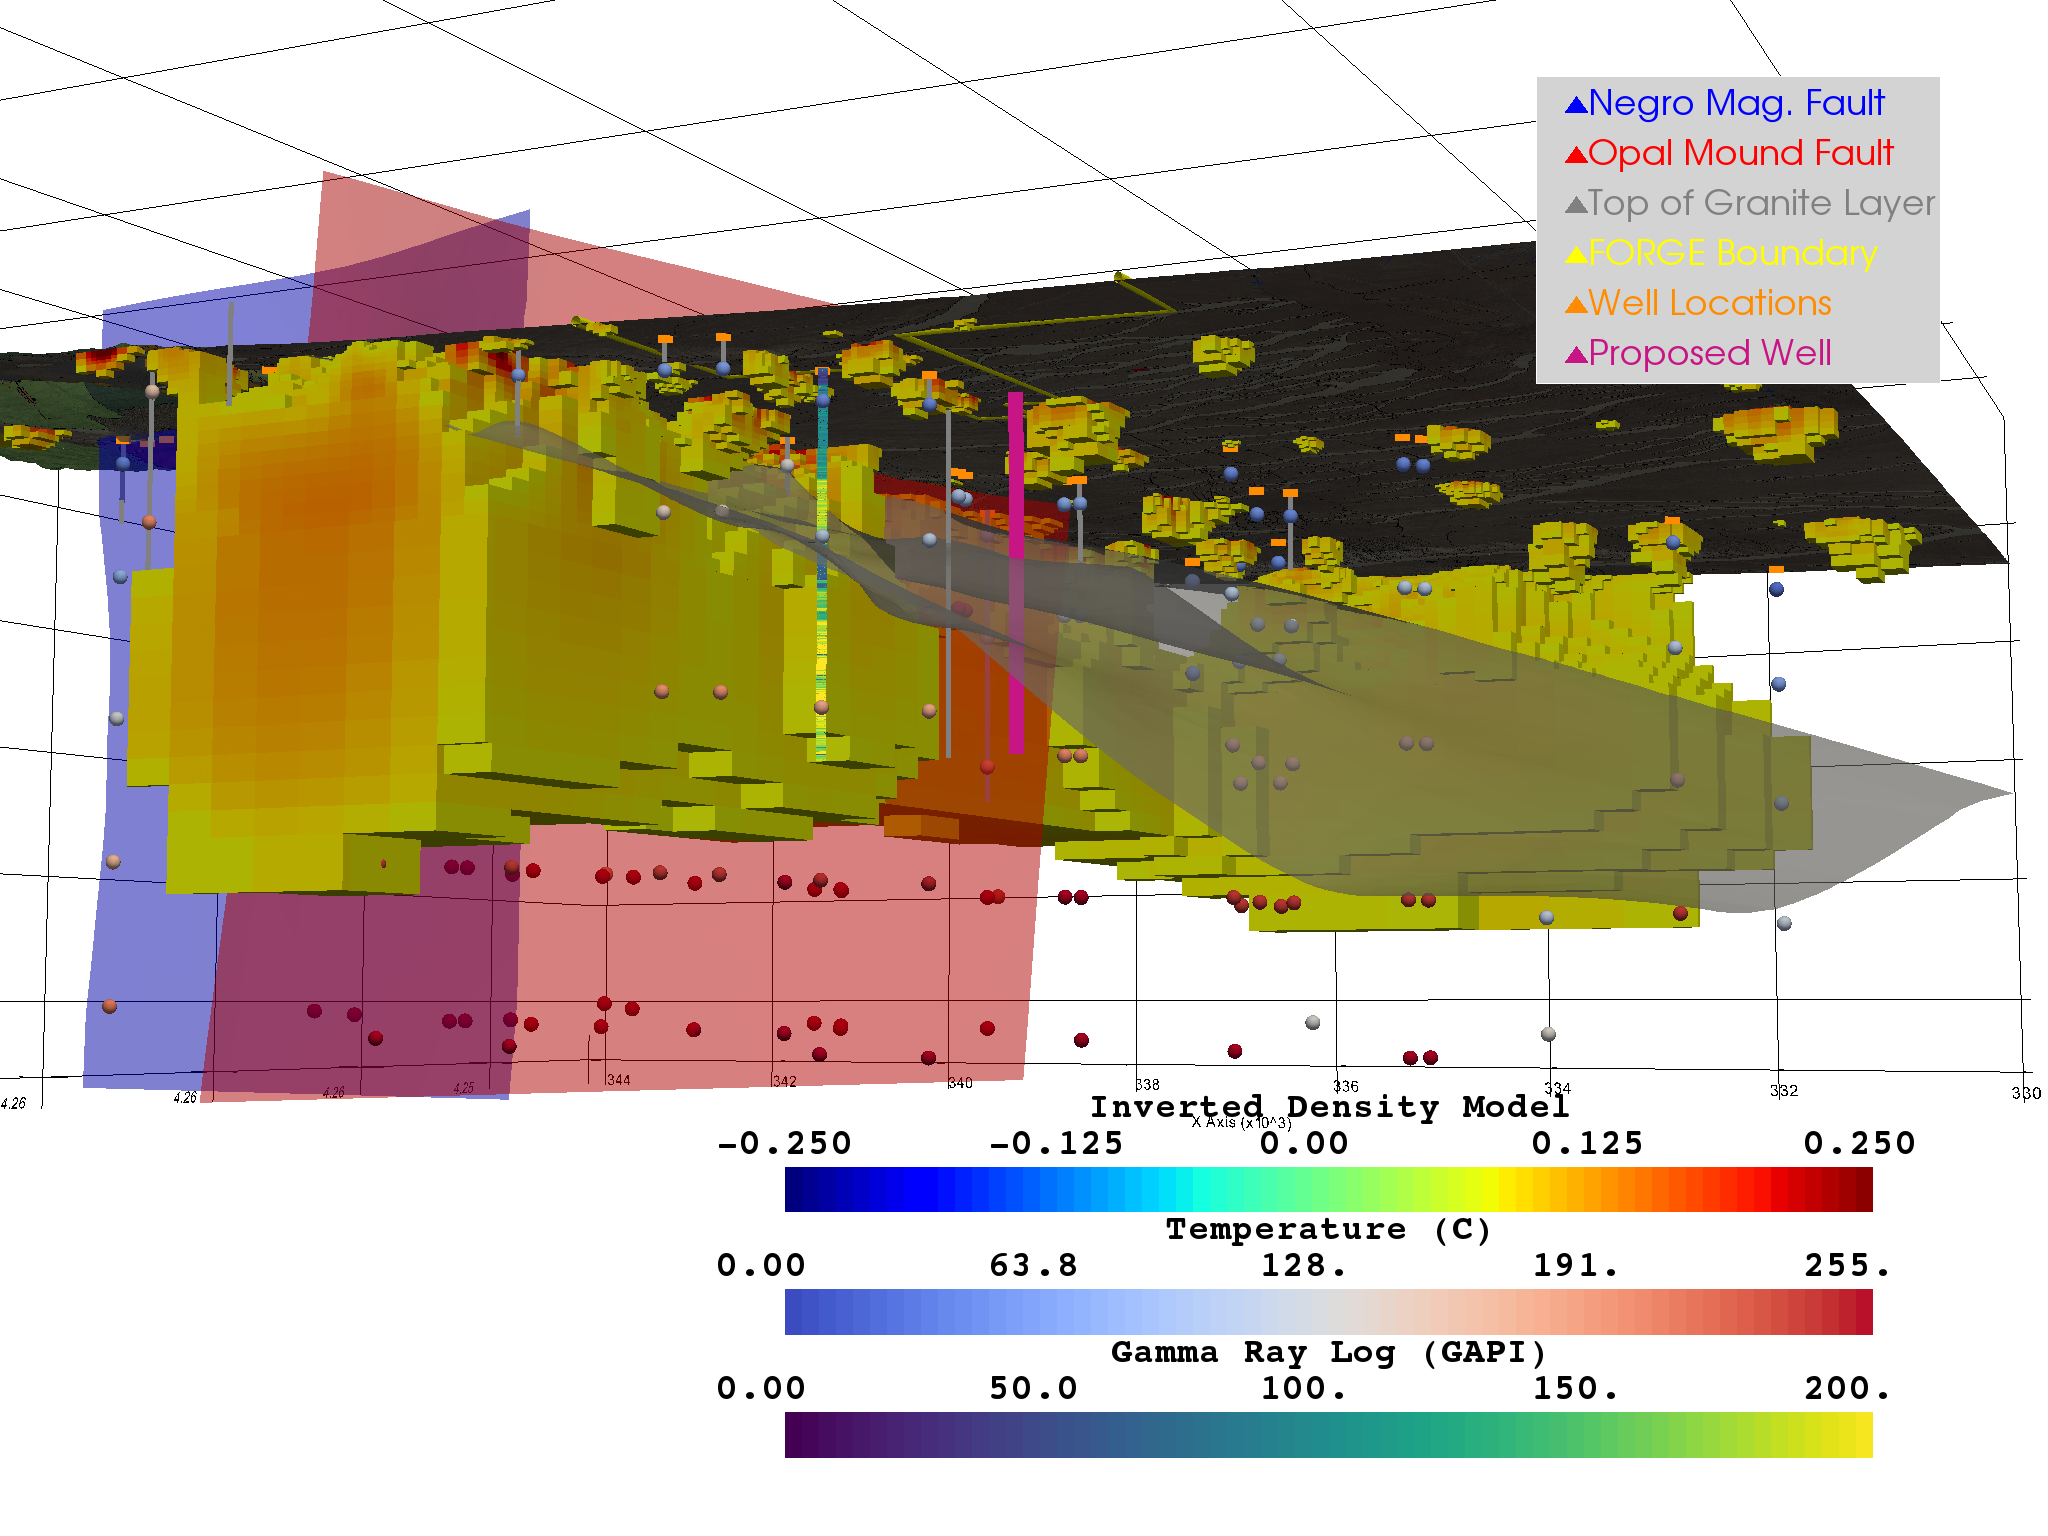
Task: Click the 0.250 density scale label
Action: pos(1860,1143)
